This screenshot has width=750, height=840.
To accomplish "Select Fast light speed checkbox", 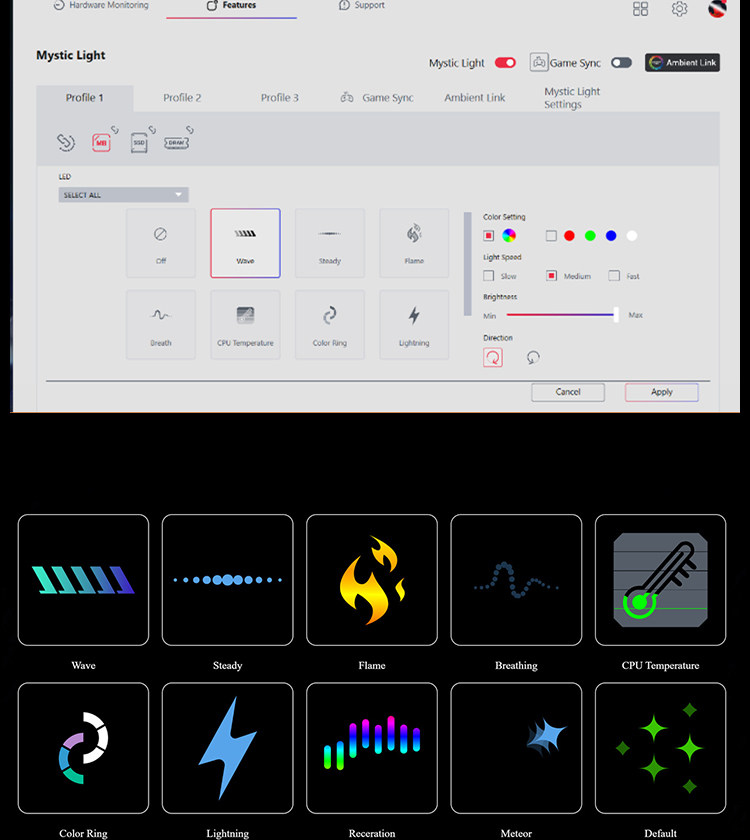I will [x=614, y=276].
